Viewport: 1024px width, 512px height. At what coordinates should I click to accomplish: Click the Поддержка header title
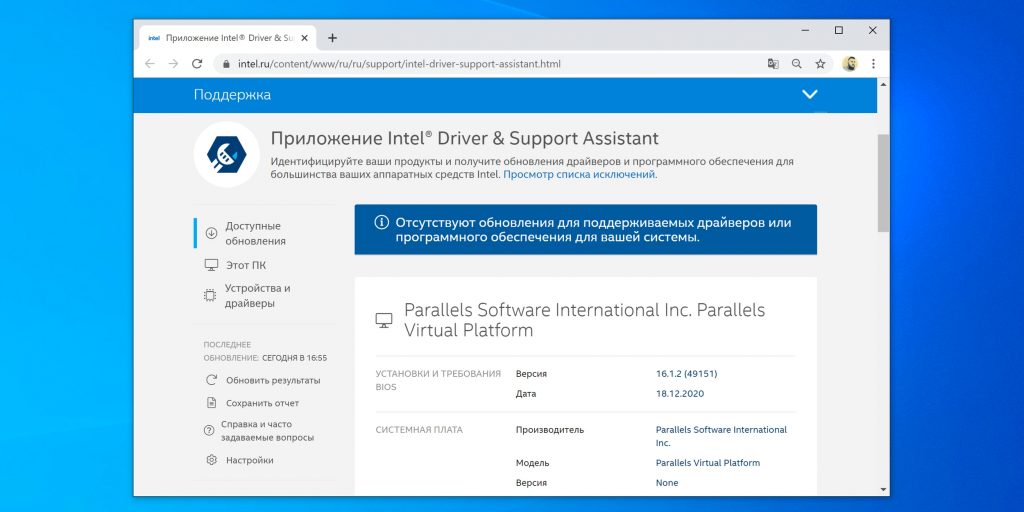[x=232, y=95]
